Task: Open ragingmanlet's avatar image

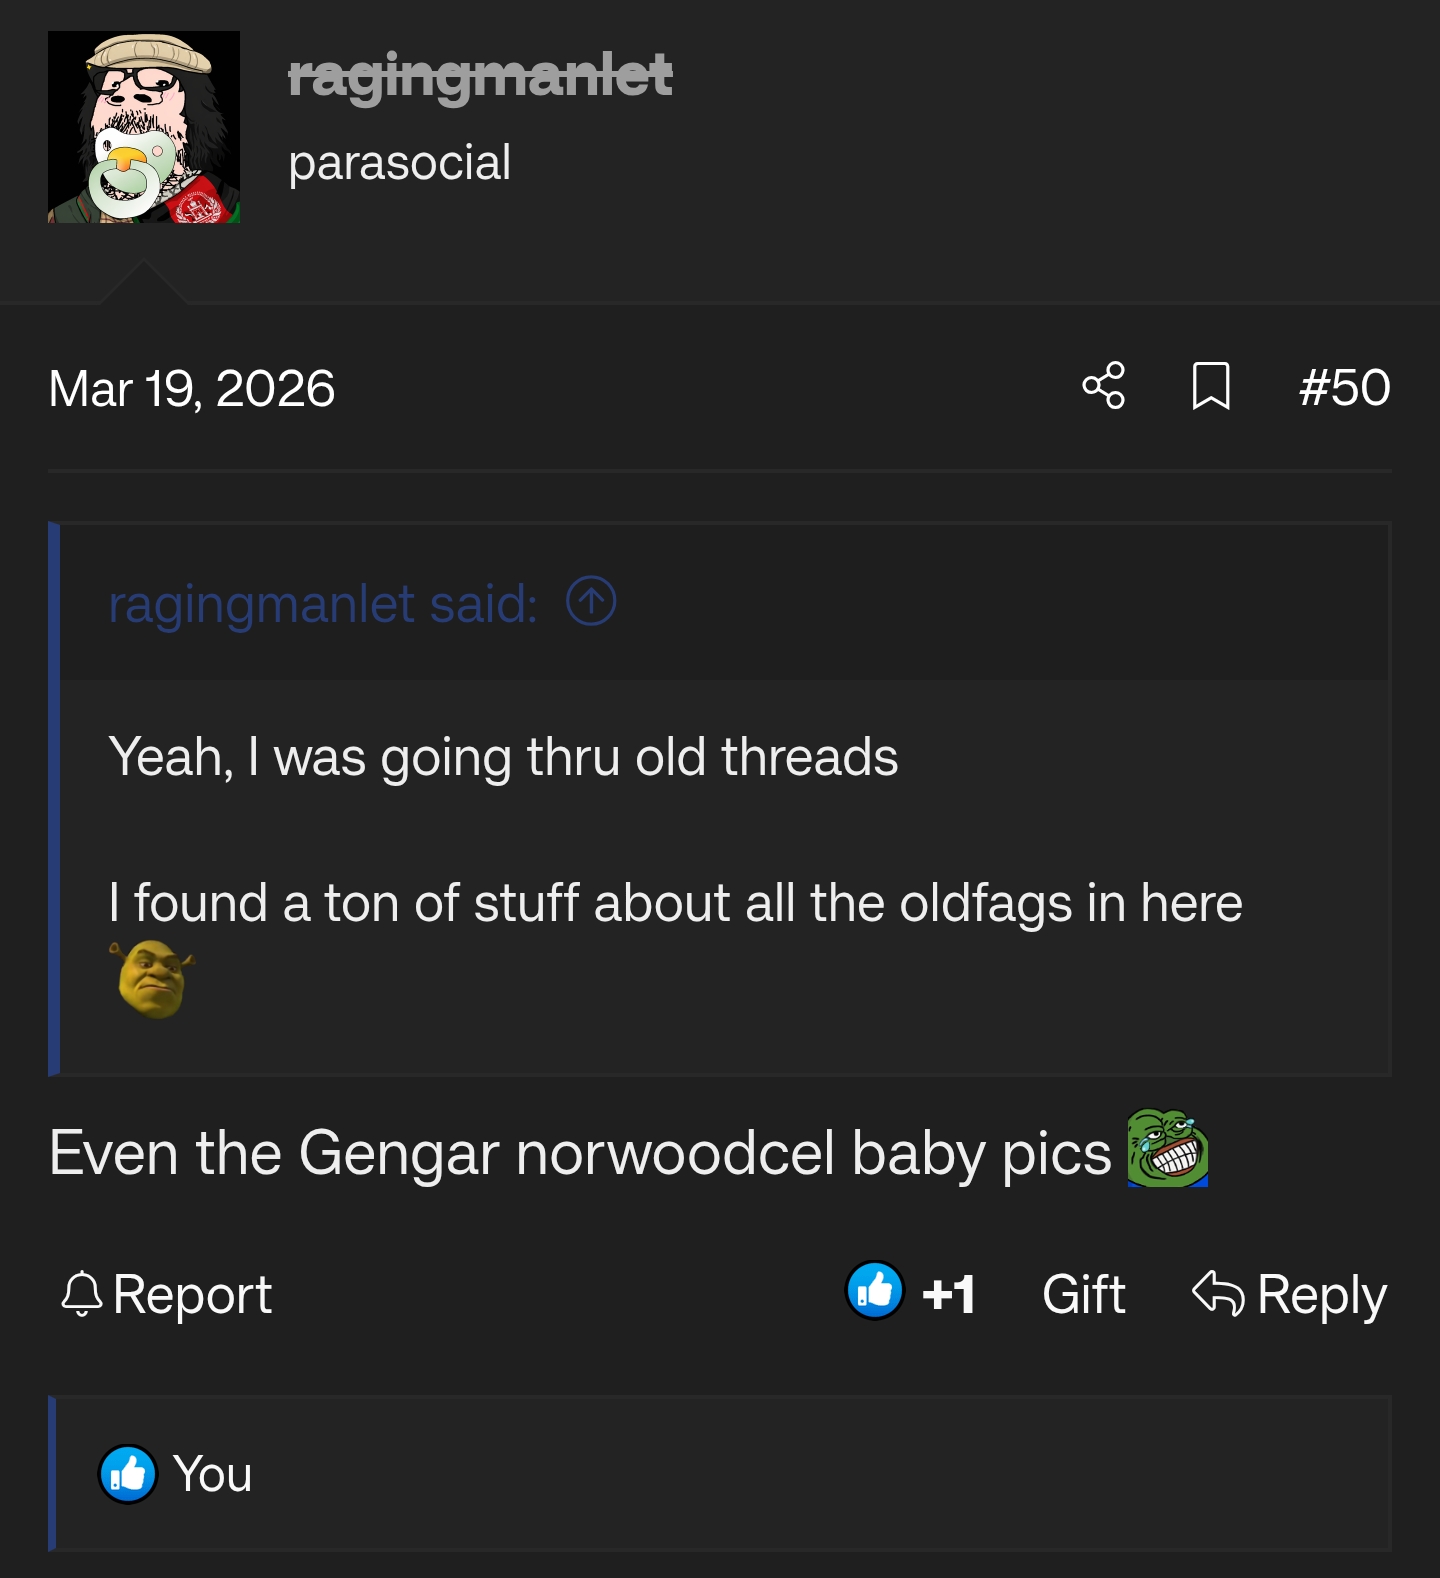Action: [144, 127]
